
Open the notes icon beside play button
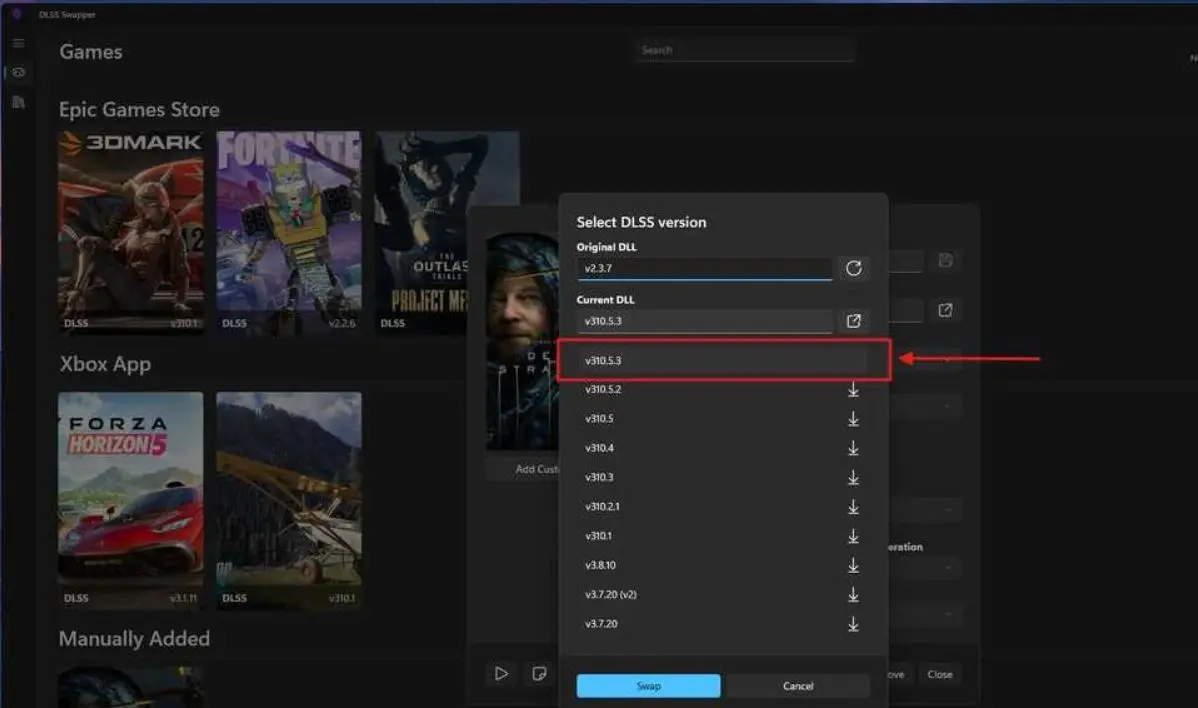click(539, 674)
